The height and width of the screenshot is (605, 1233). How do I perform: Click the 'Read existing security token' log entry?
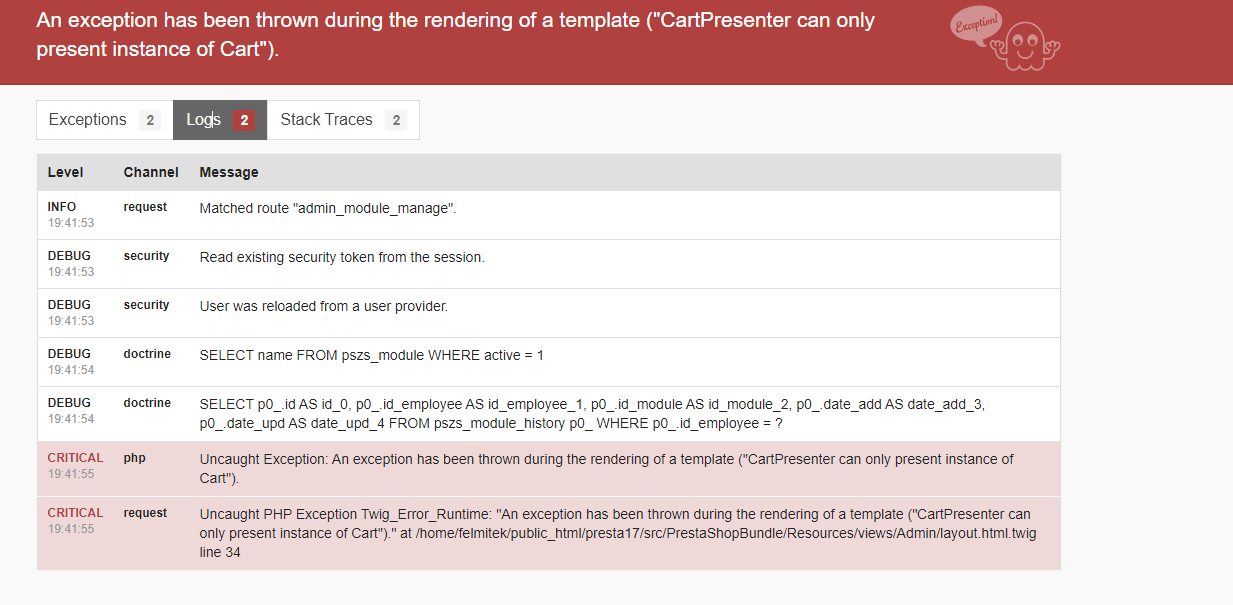click(x=342, y=257)
